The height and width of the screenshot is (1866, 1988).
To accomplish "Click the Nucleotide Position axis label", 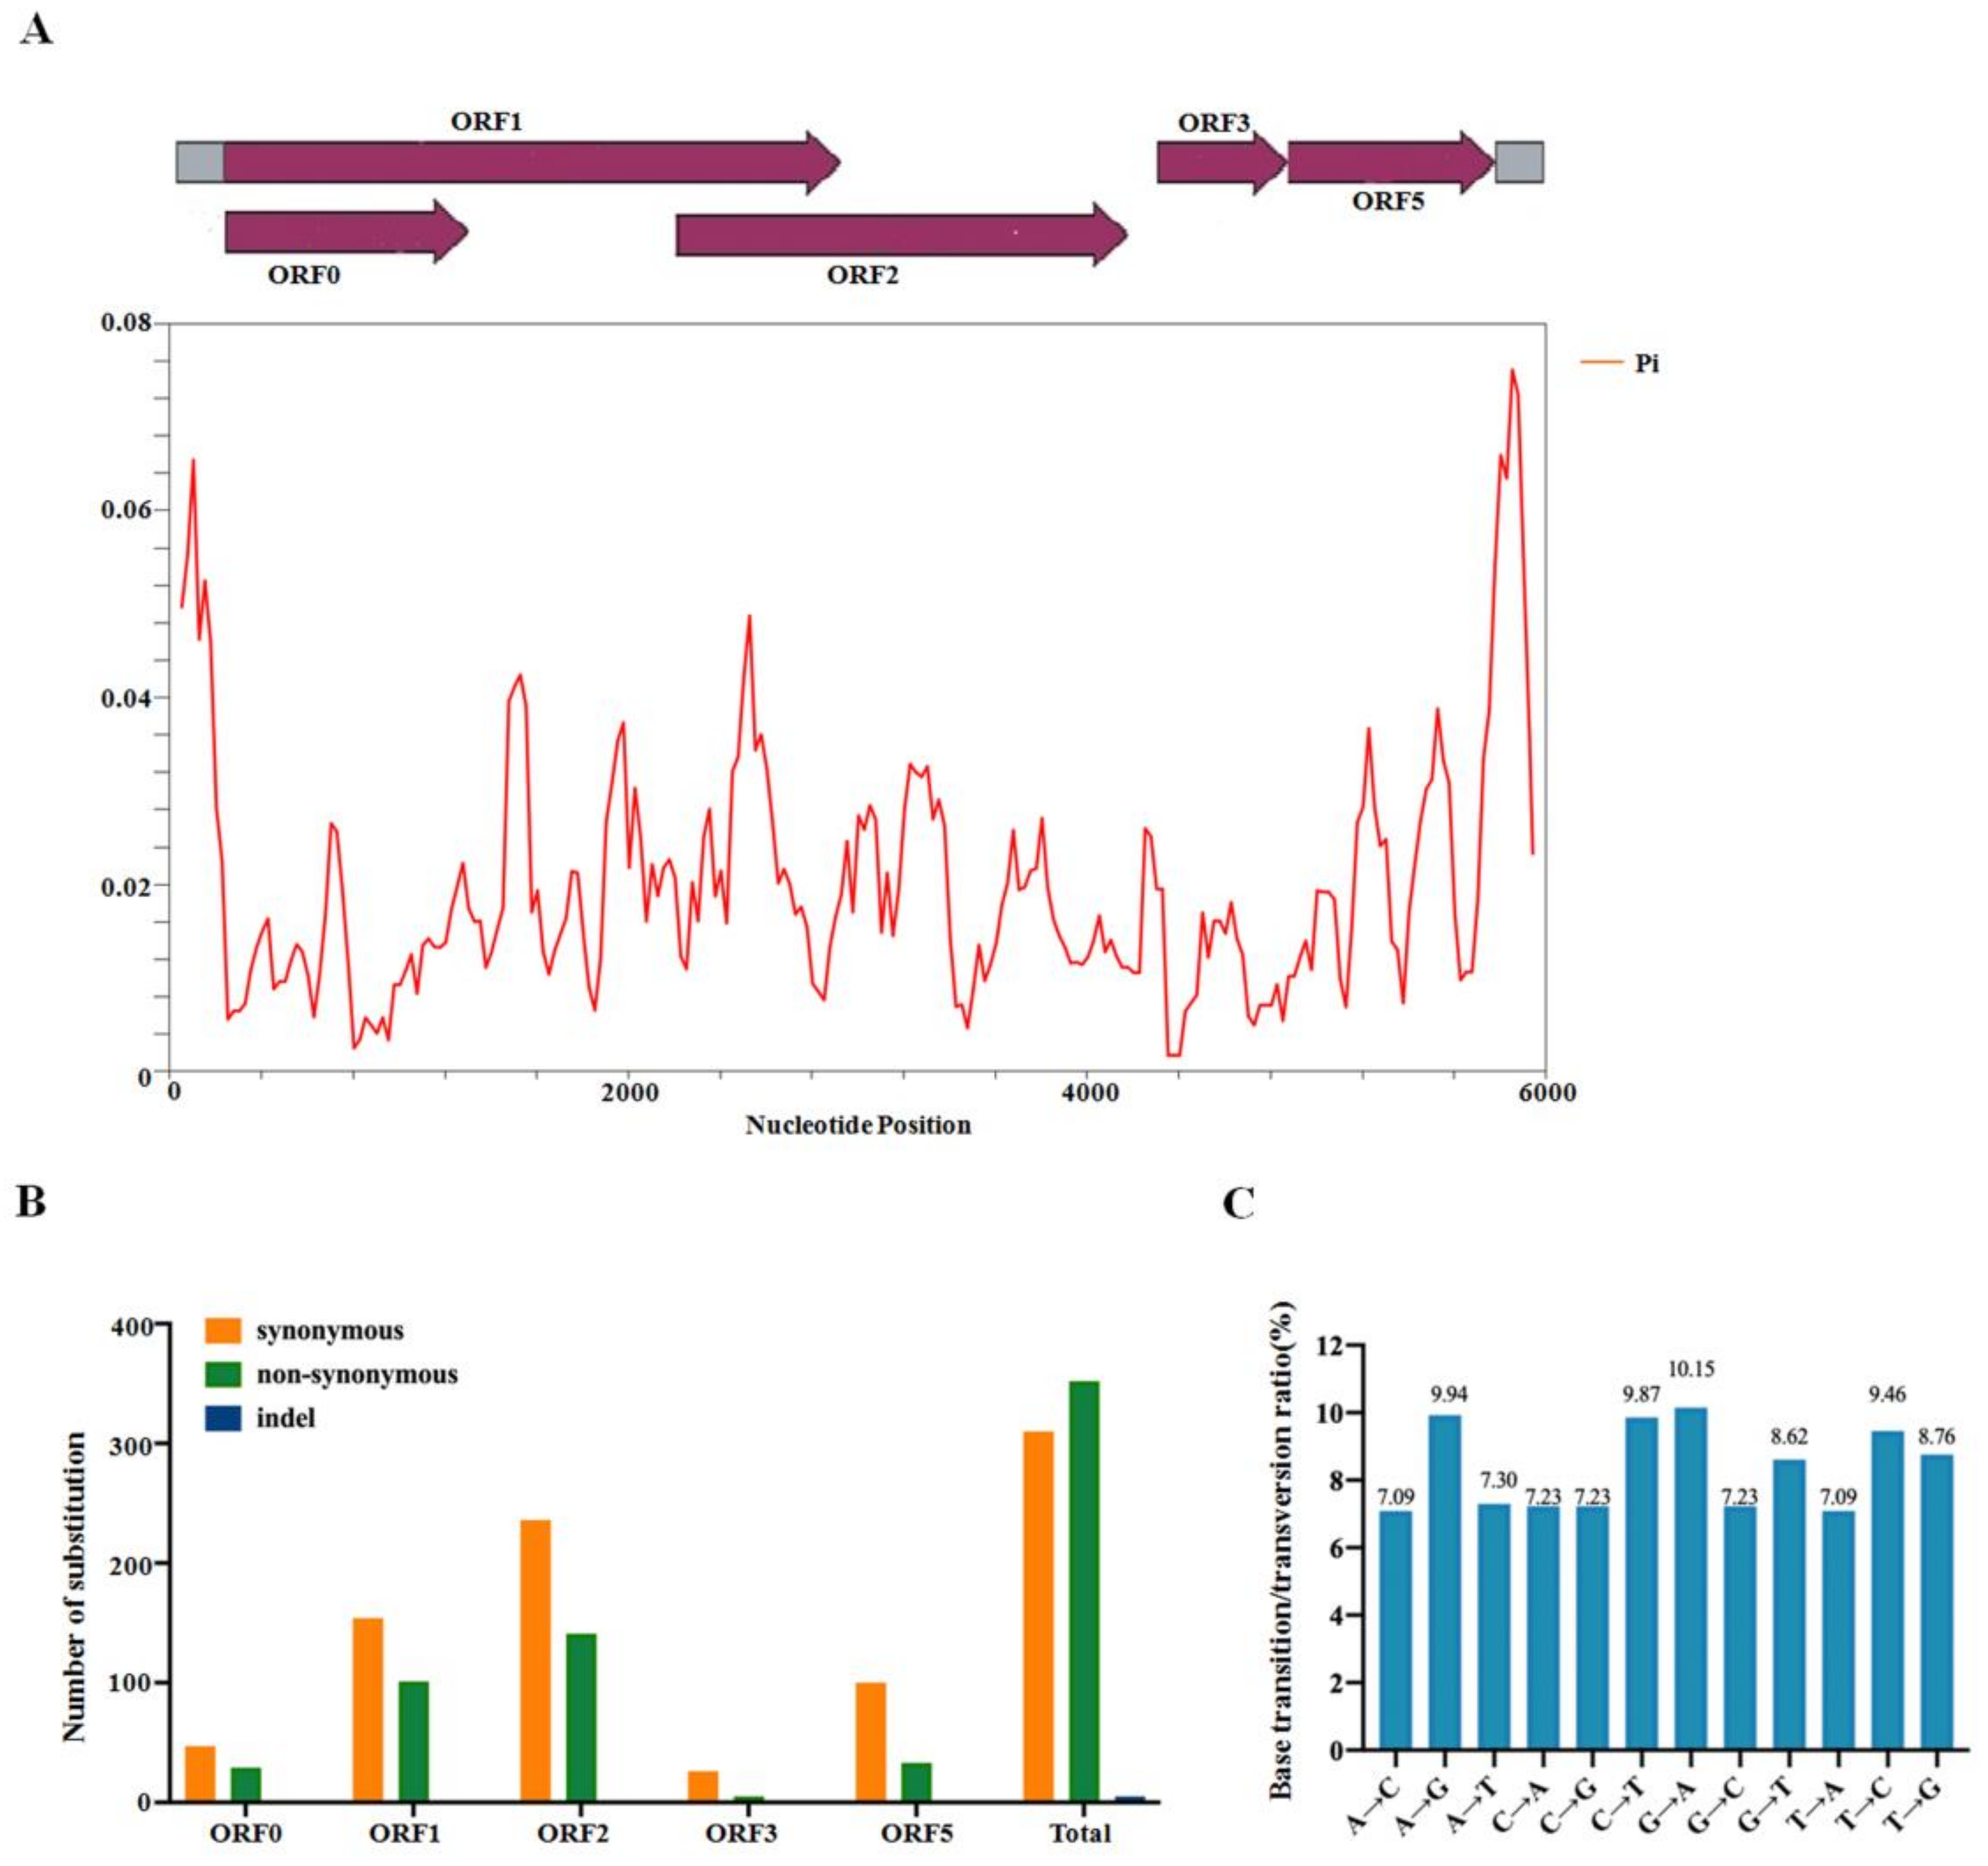I will [858, 1125].
